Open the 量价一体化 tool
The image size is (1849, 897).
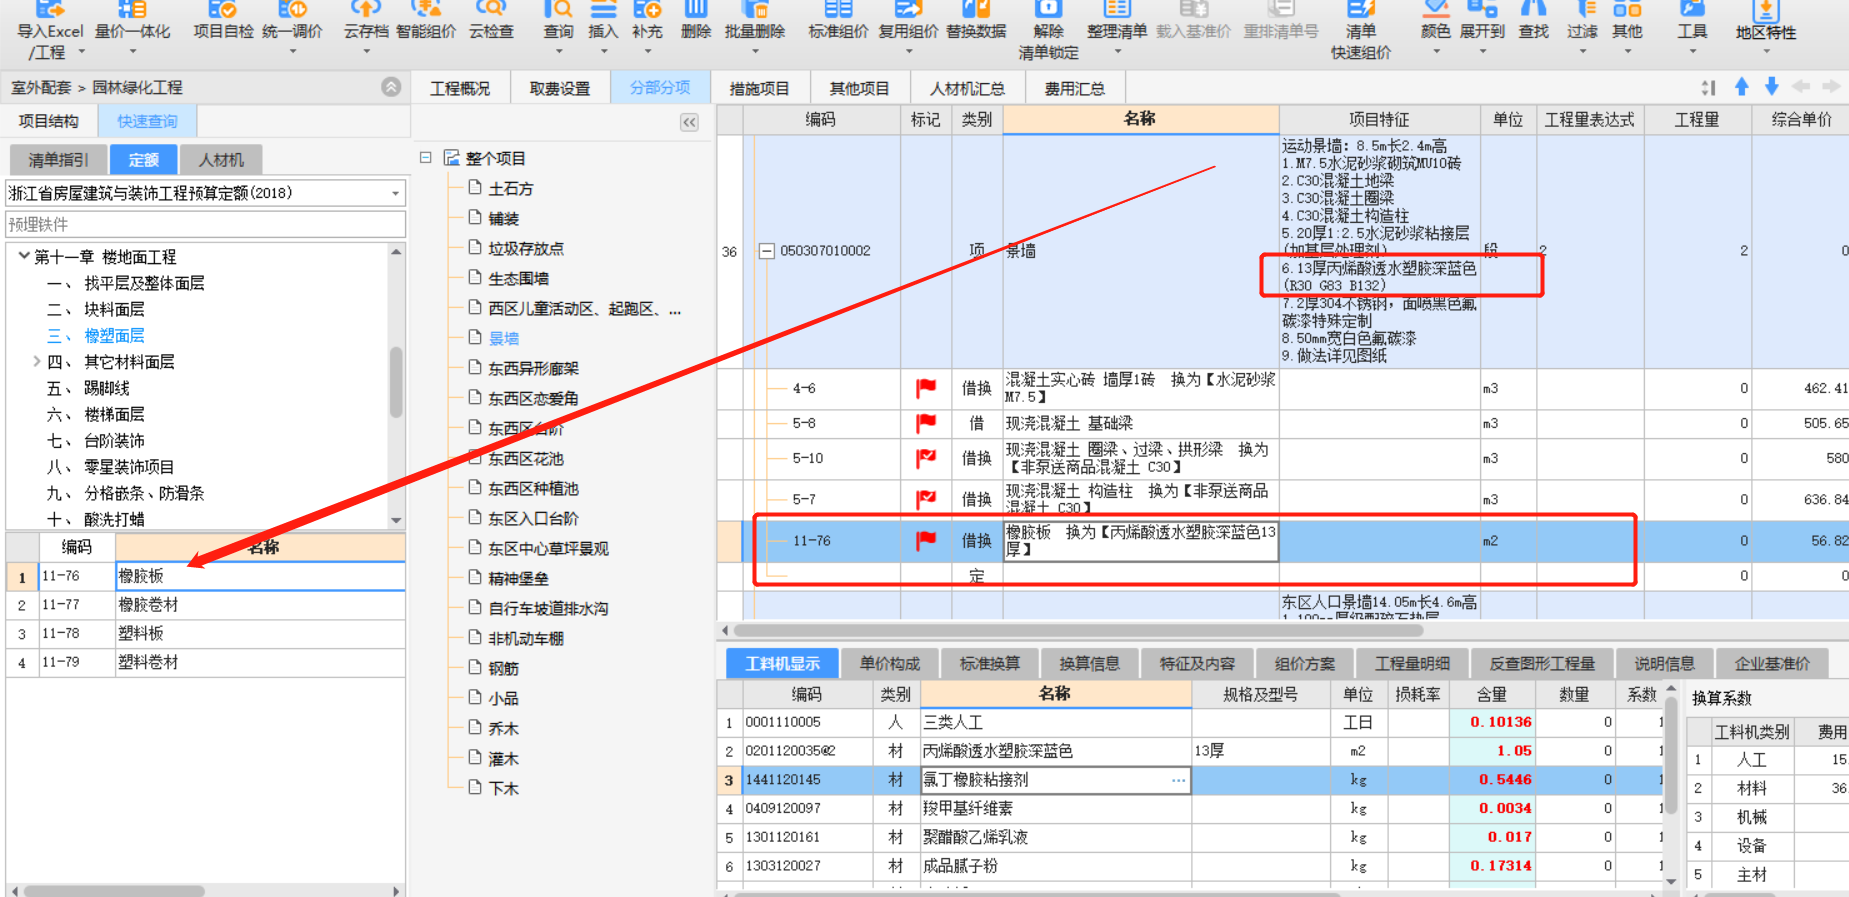[132, 22]
